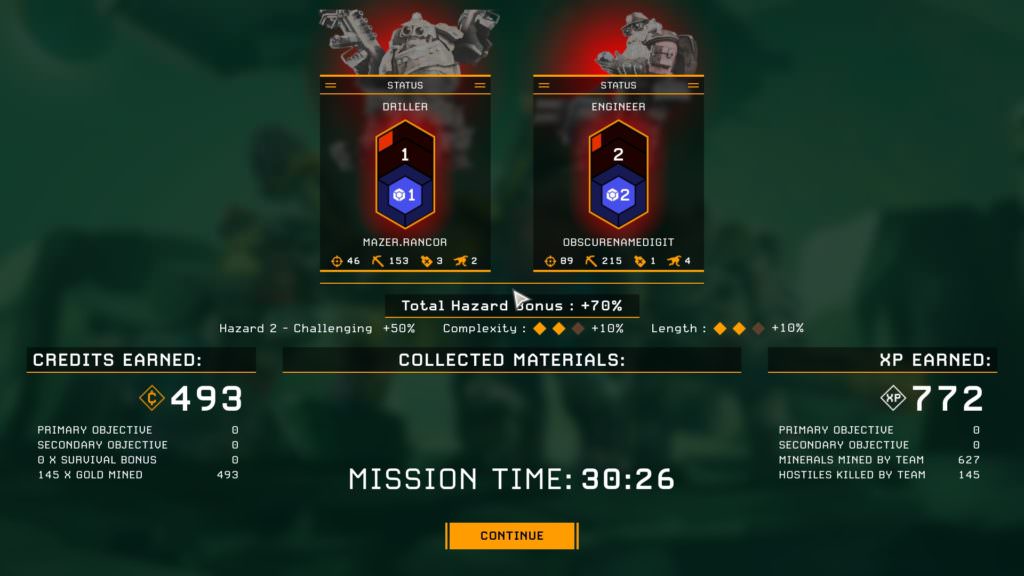Open the Engineer STATUS header tab
Image resolution: width=1024 pixels, height=576 pixels.
point(618,85)
